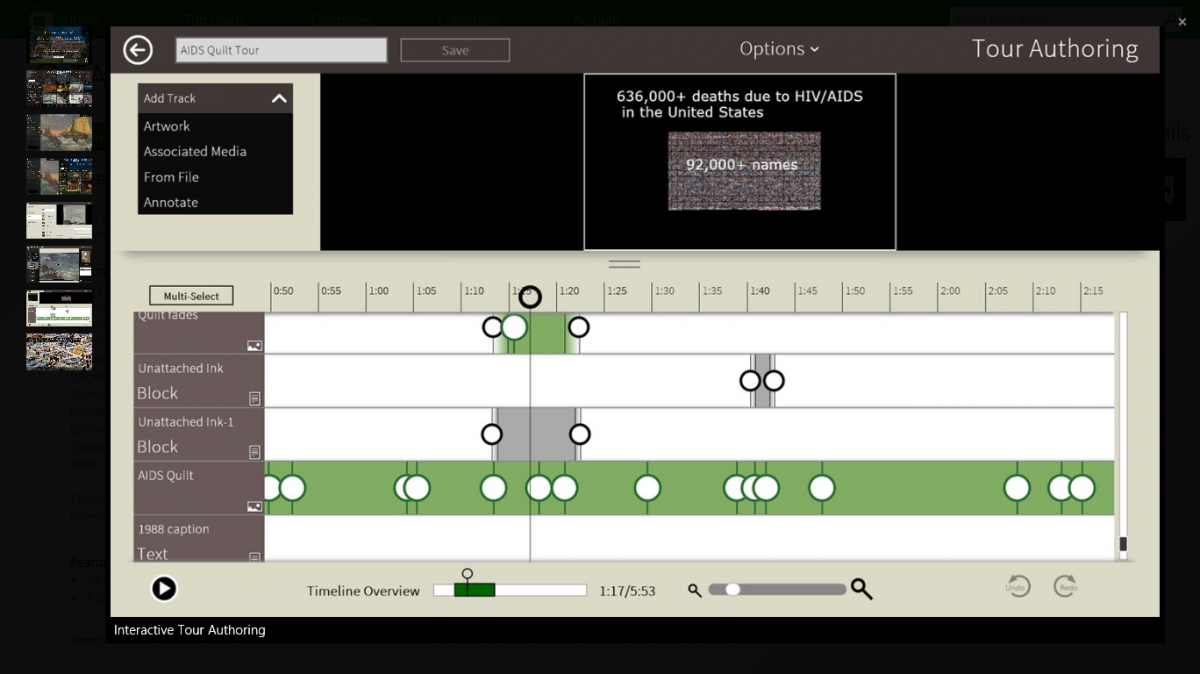Click AIDS Quilt keyframe near 1:47
Image resolution: width=1200 pixels, height=674 pixels.
pyautogui.click(x=821, y=488)
